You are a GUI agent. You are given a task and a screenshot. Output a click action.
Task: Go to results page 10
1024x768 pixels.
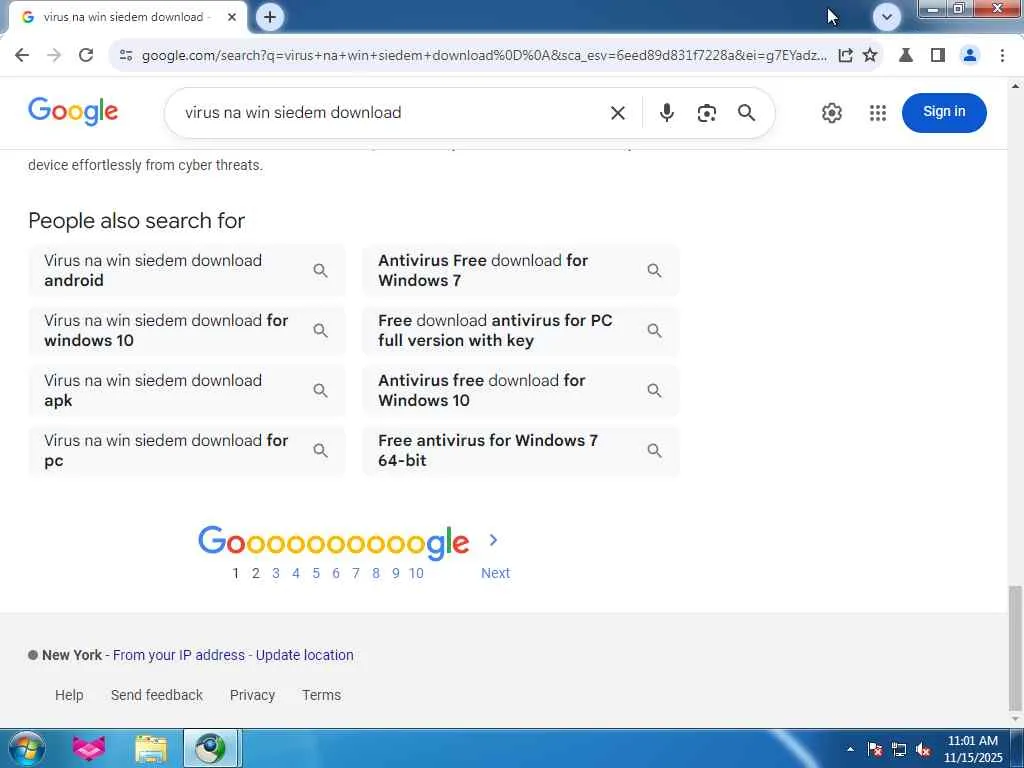tap(416, 573)
